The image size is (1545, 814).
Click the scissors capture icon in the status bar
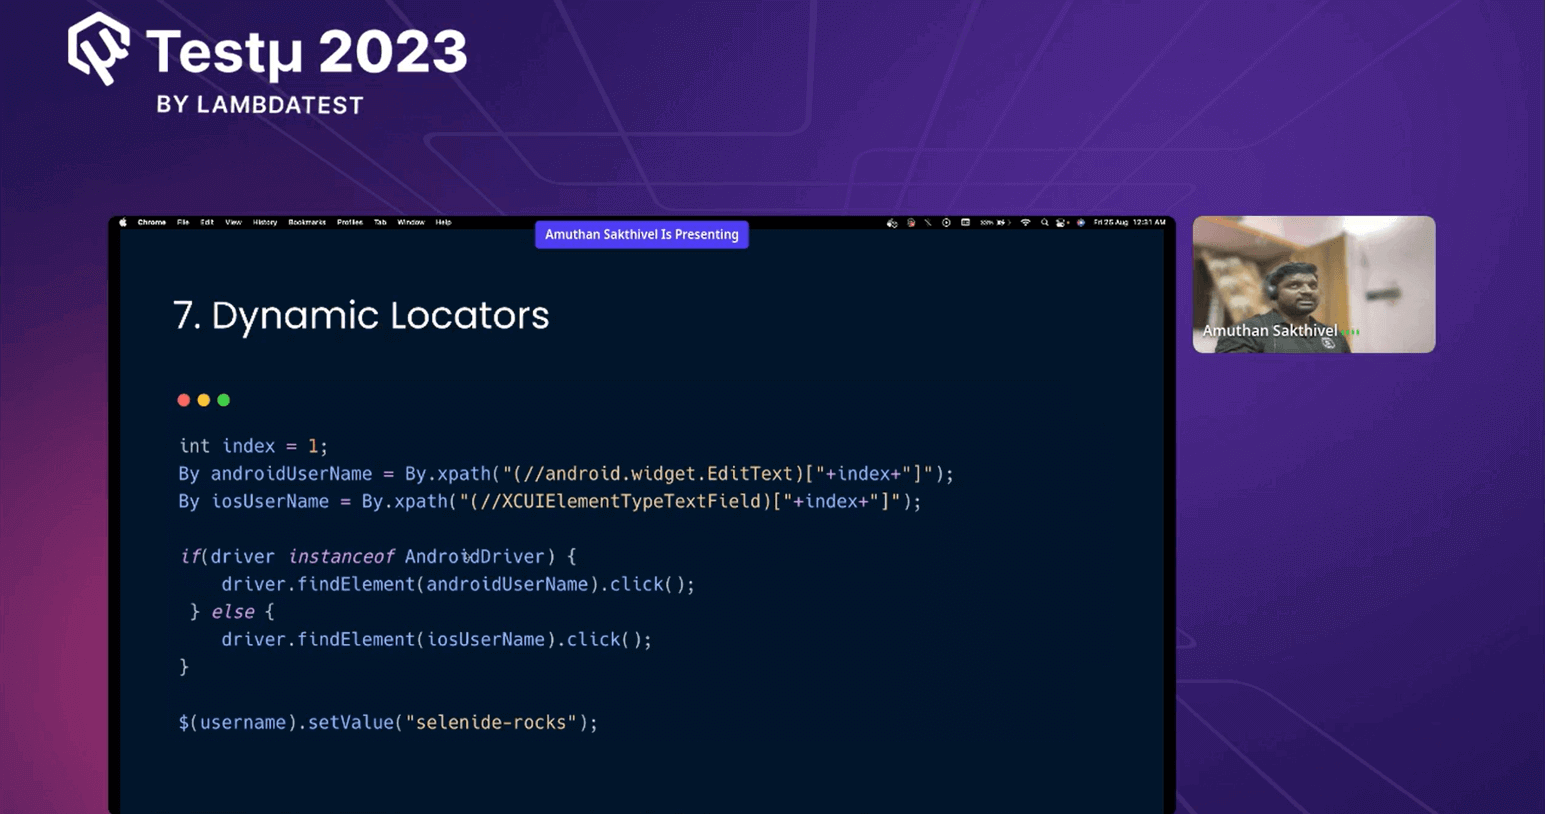(x=928, y=223)
